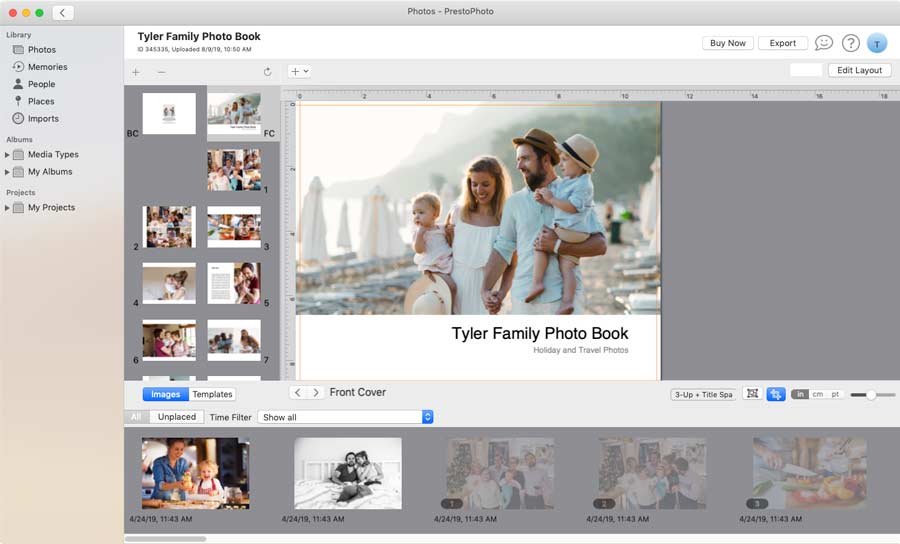Select page 7 thumbnail
This screenshot has height=544, width=900.
(234, 340)
